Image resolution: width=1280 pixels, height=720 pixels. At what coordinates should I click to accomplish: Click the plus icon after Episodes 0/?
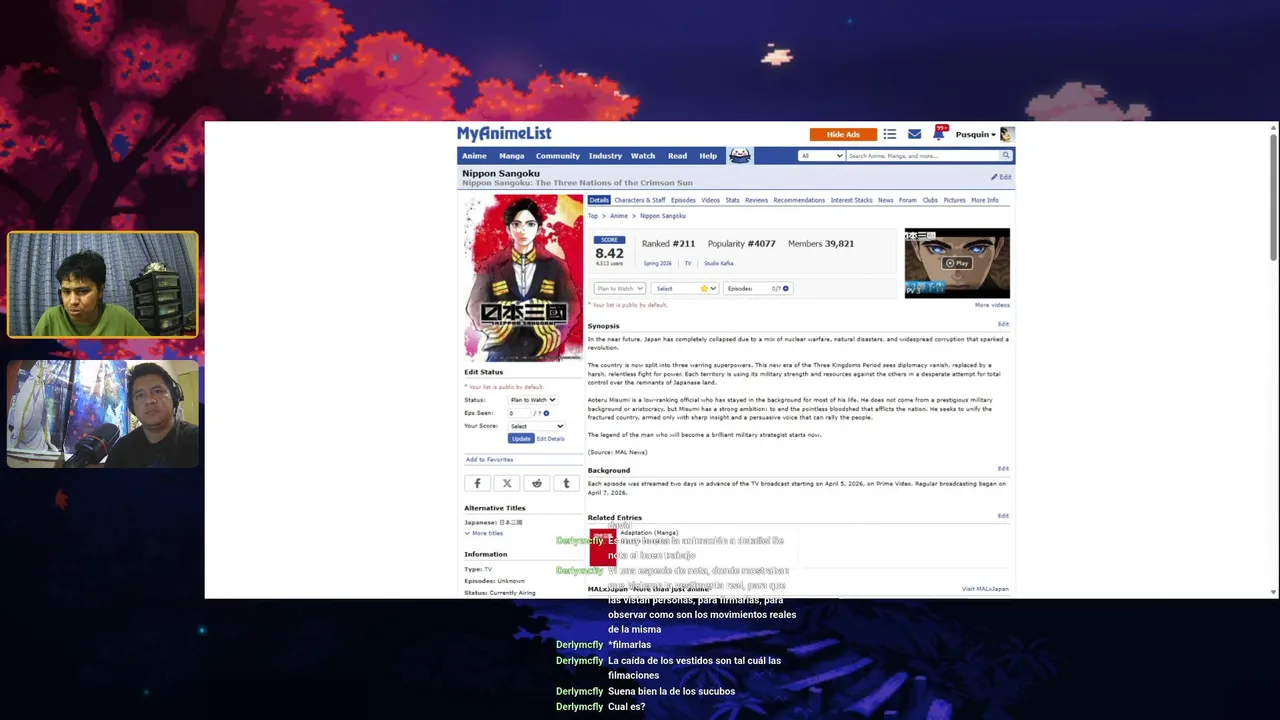click(786, 288)
